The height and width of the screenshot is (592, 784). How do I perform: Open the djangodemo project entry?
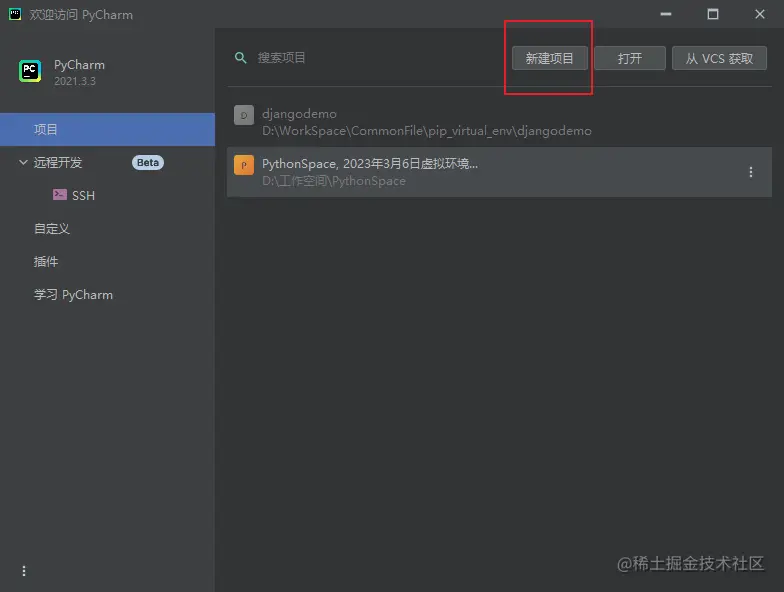pos(499,122)
